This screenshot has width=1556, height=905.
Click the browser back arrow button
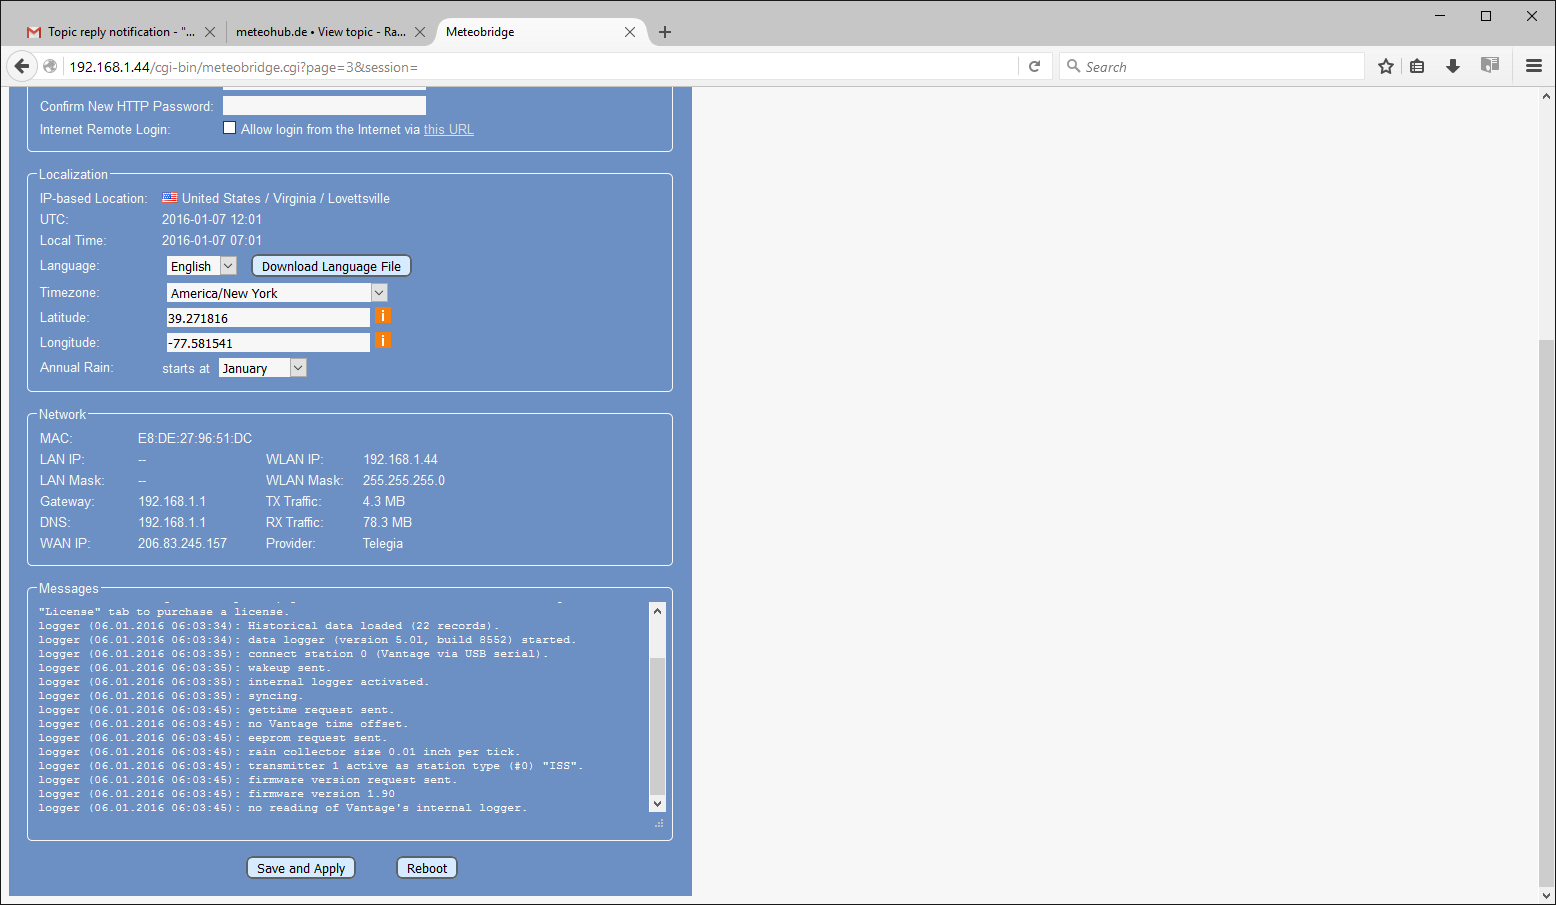[22, 67]
